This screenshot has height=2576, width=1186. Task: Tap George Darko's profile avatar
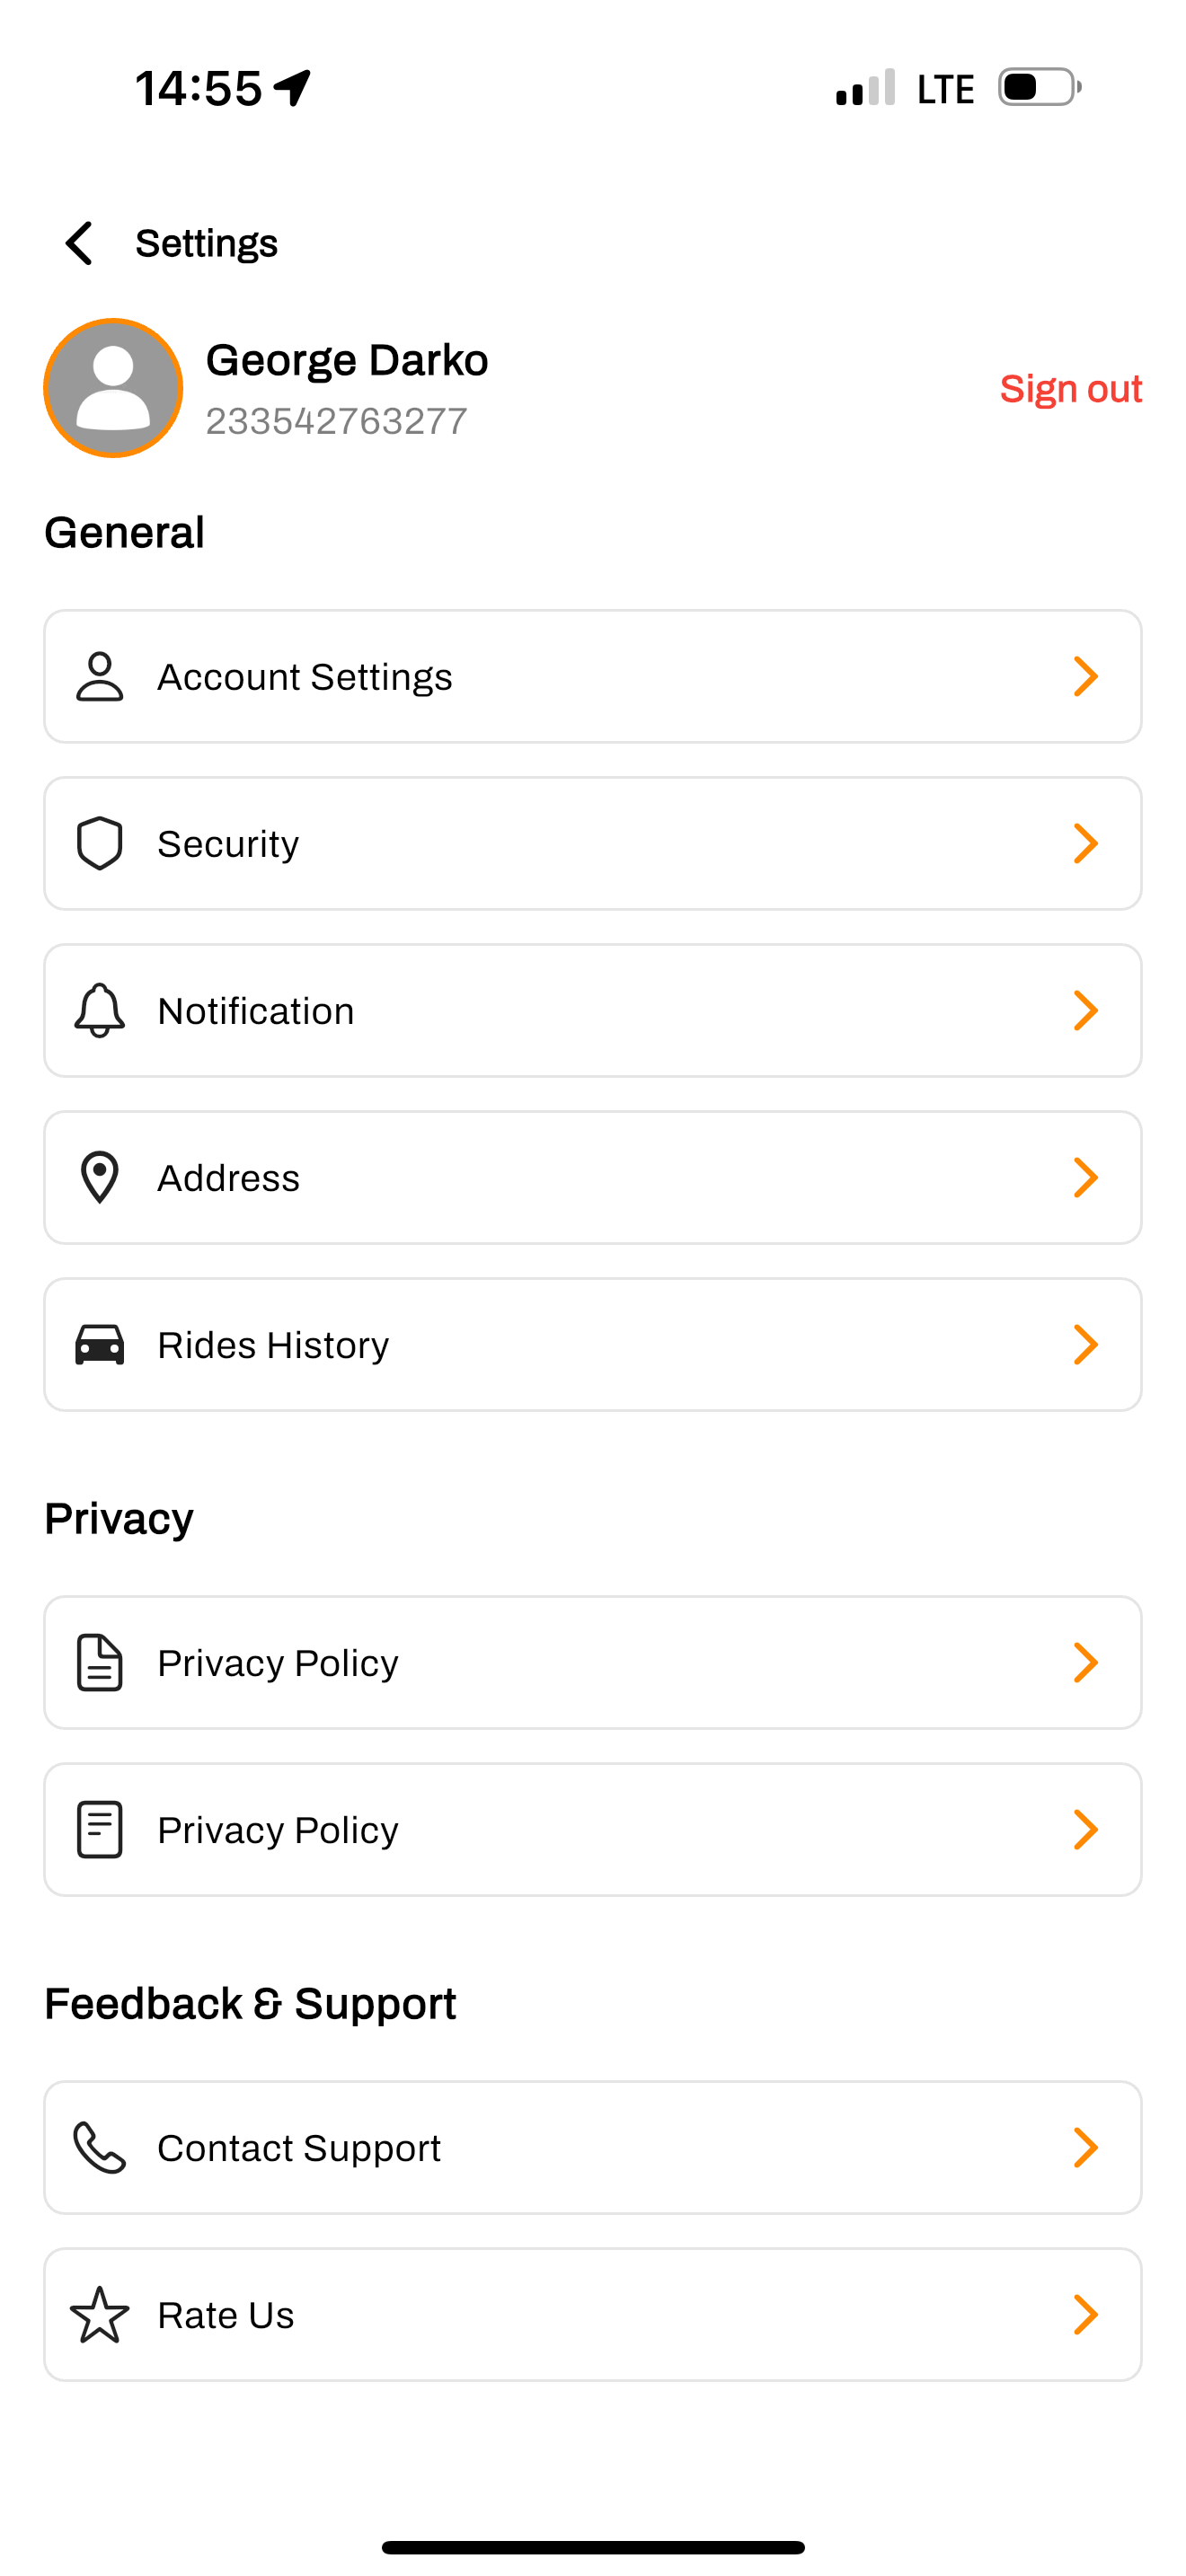tap(113, 388)
